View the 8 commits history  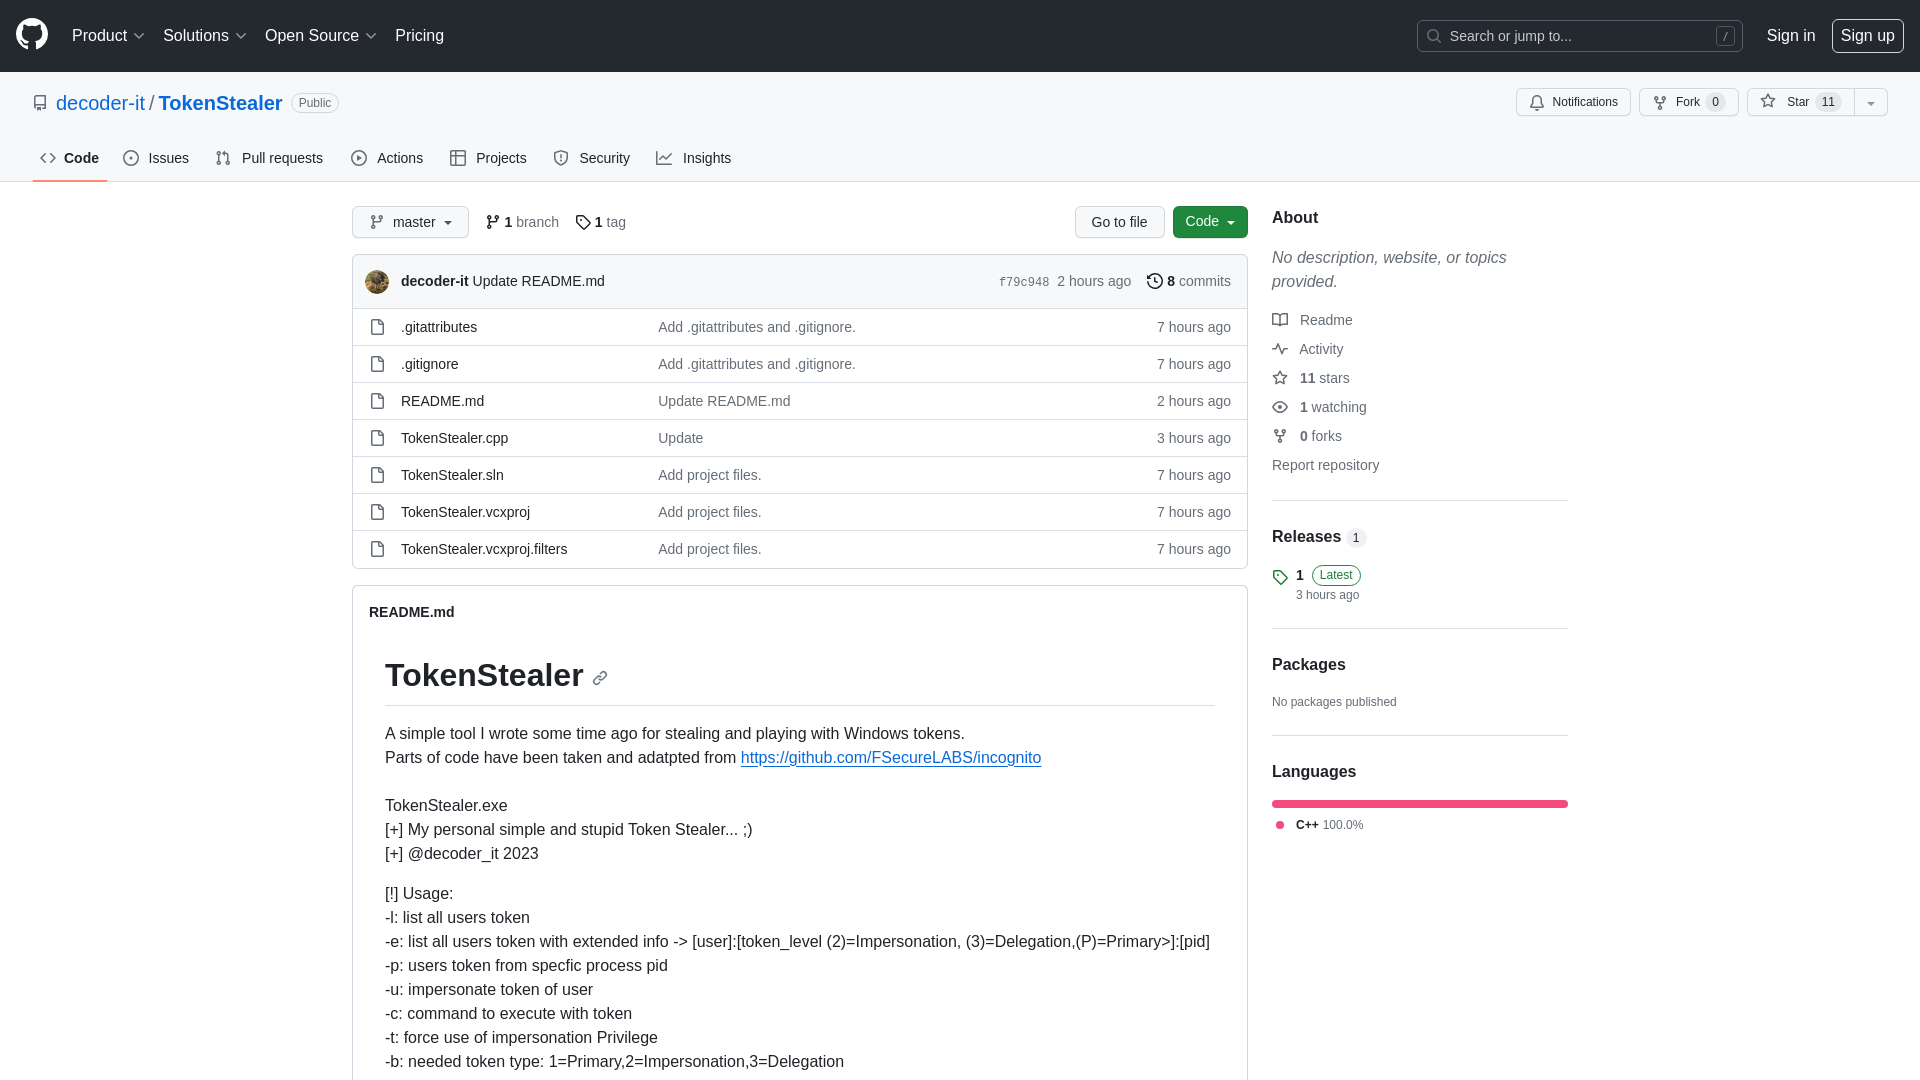pos(1189,281)
